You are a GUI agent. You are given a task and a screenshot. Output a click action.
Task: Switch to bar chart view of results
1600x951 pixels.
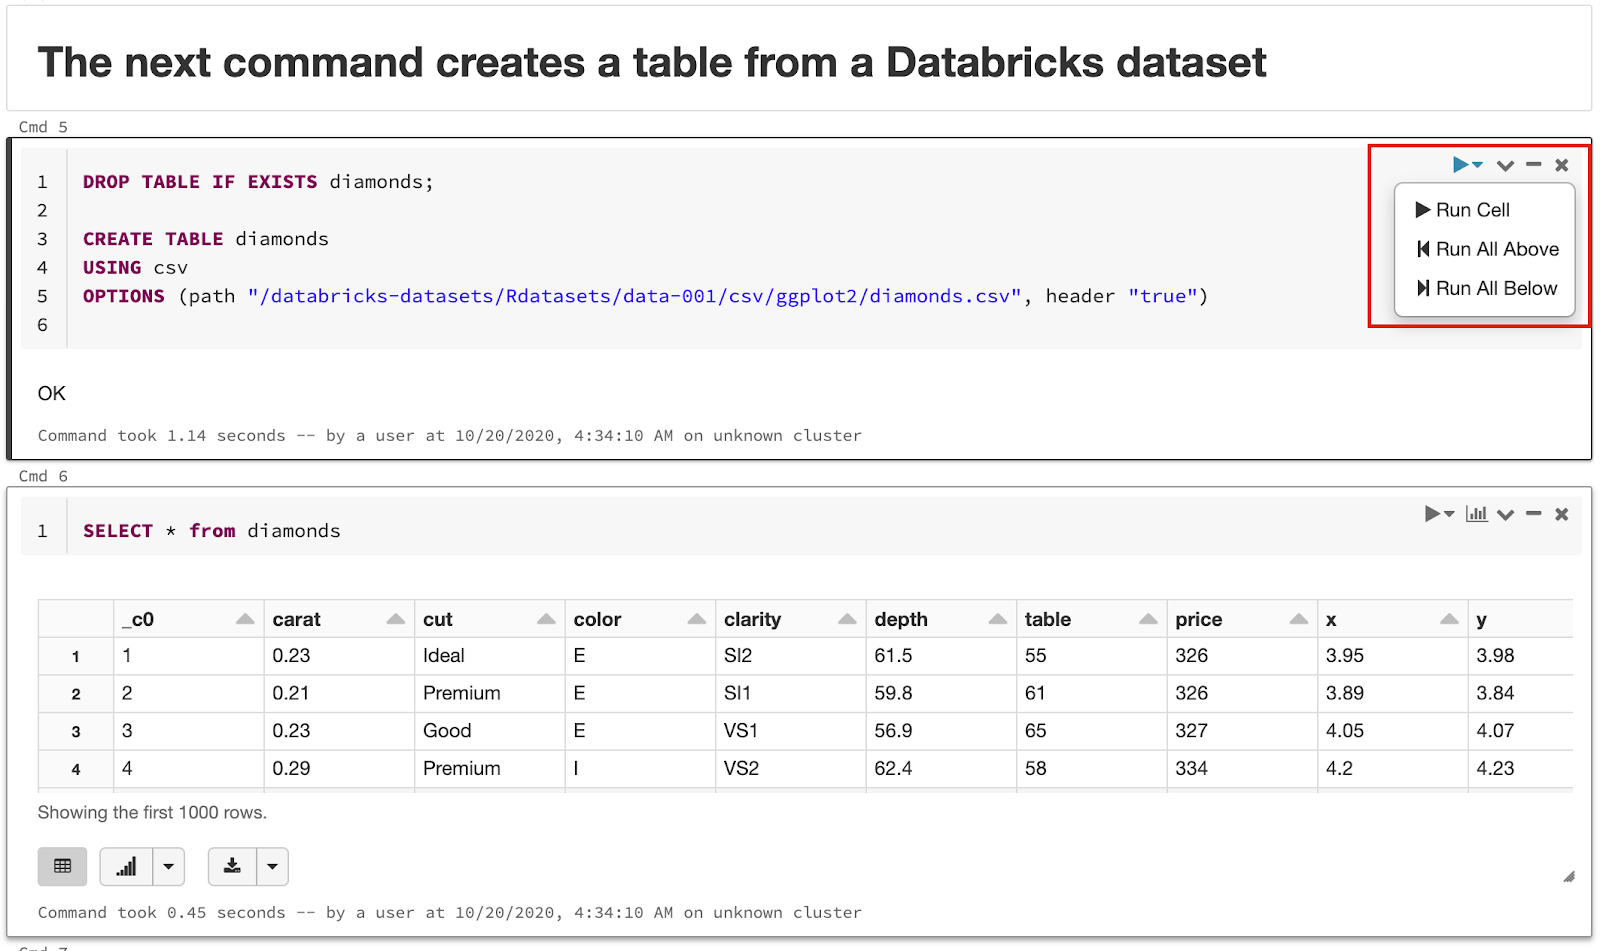(127, 866)
